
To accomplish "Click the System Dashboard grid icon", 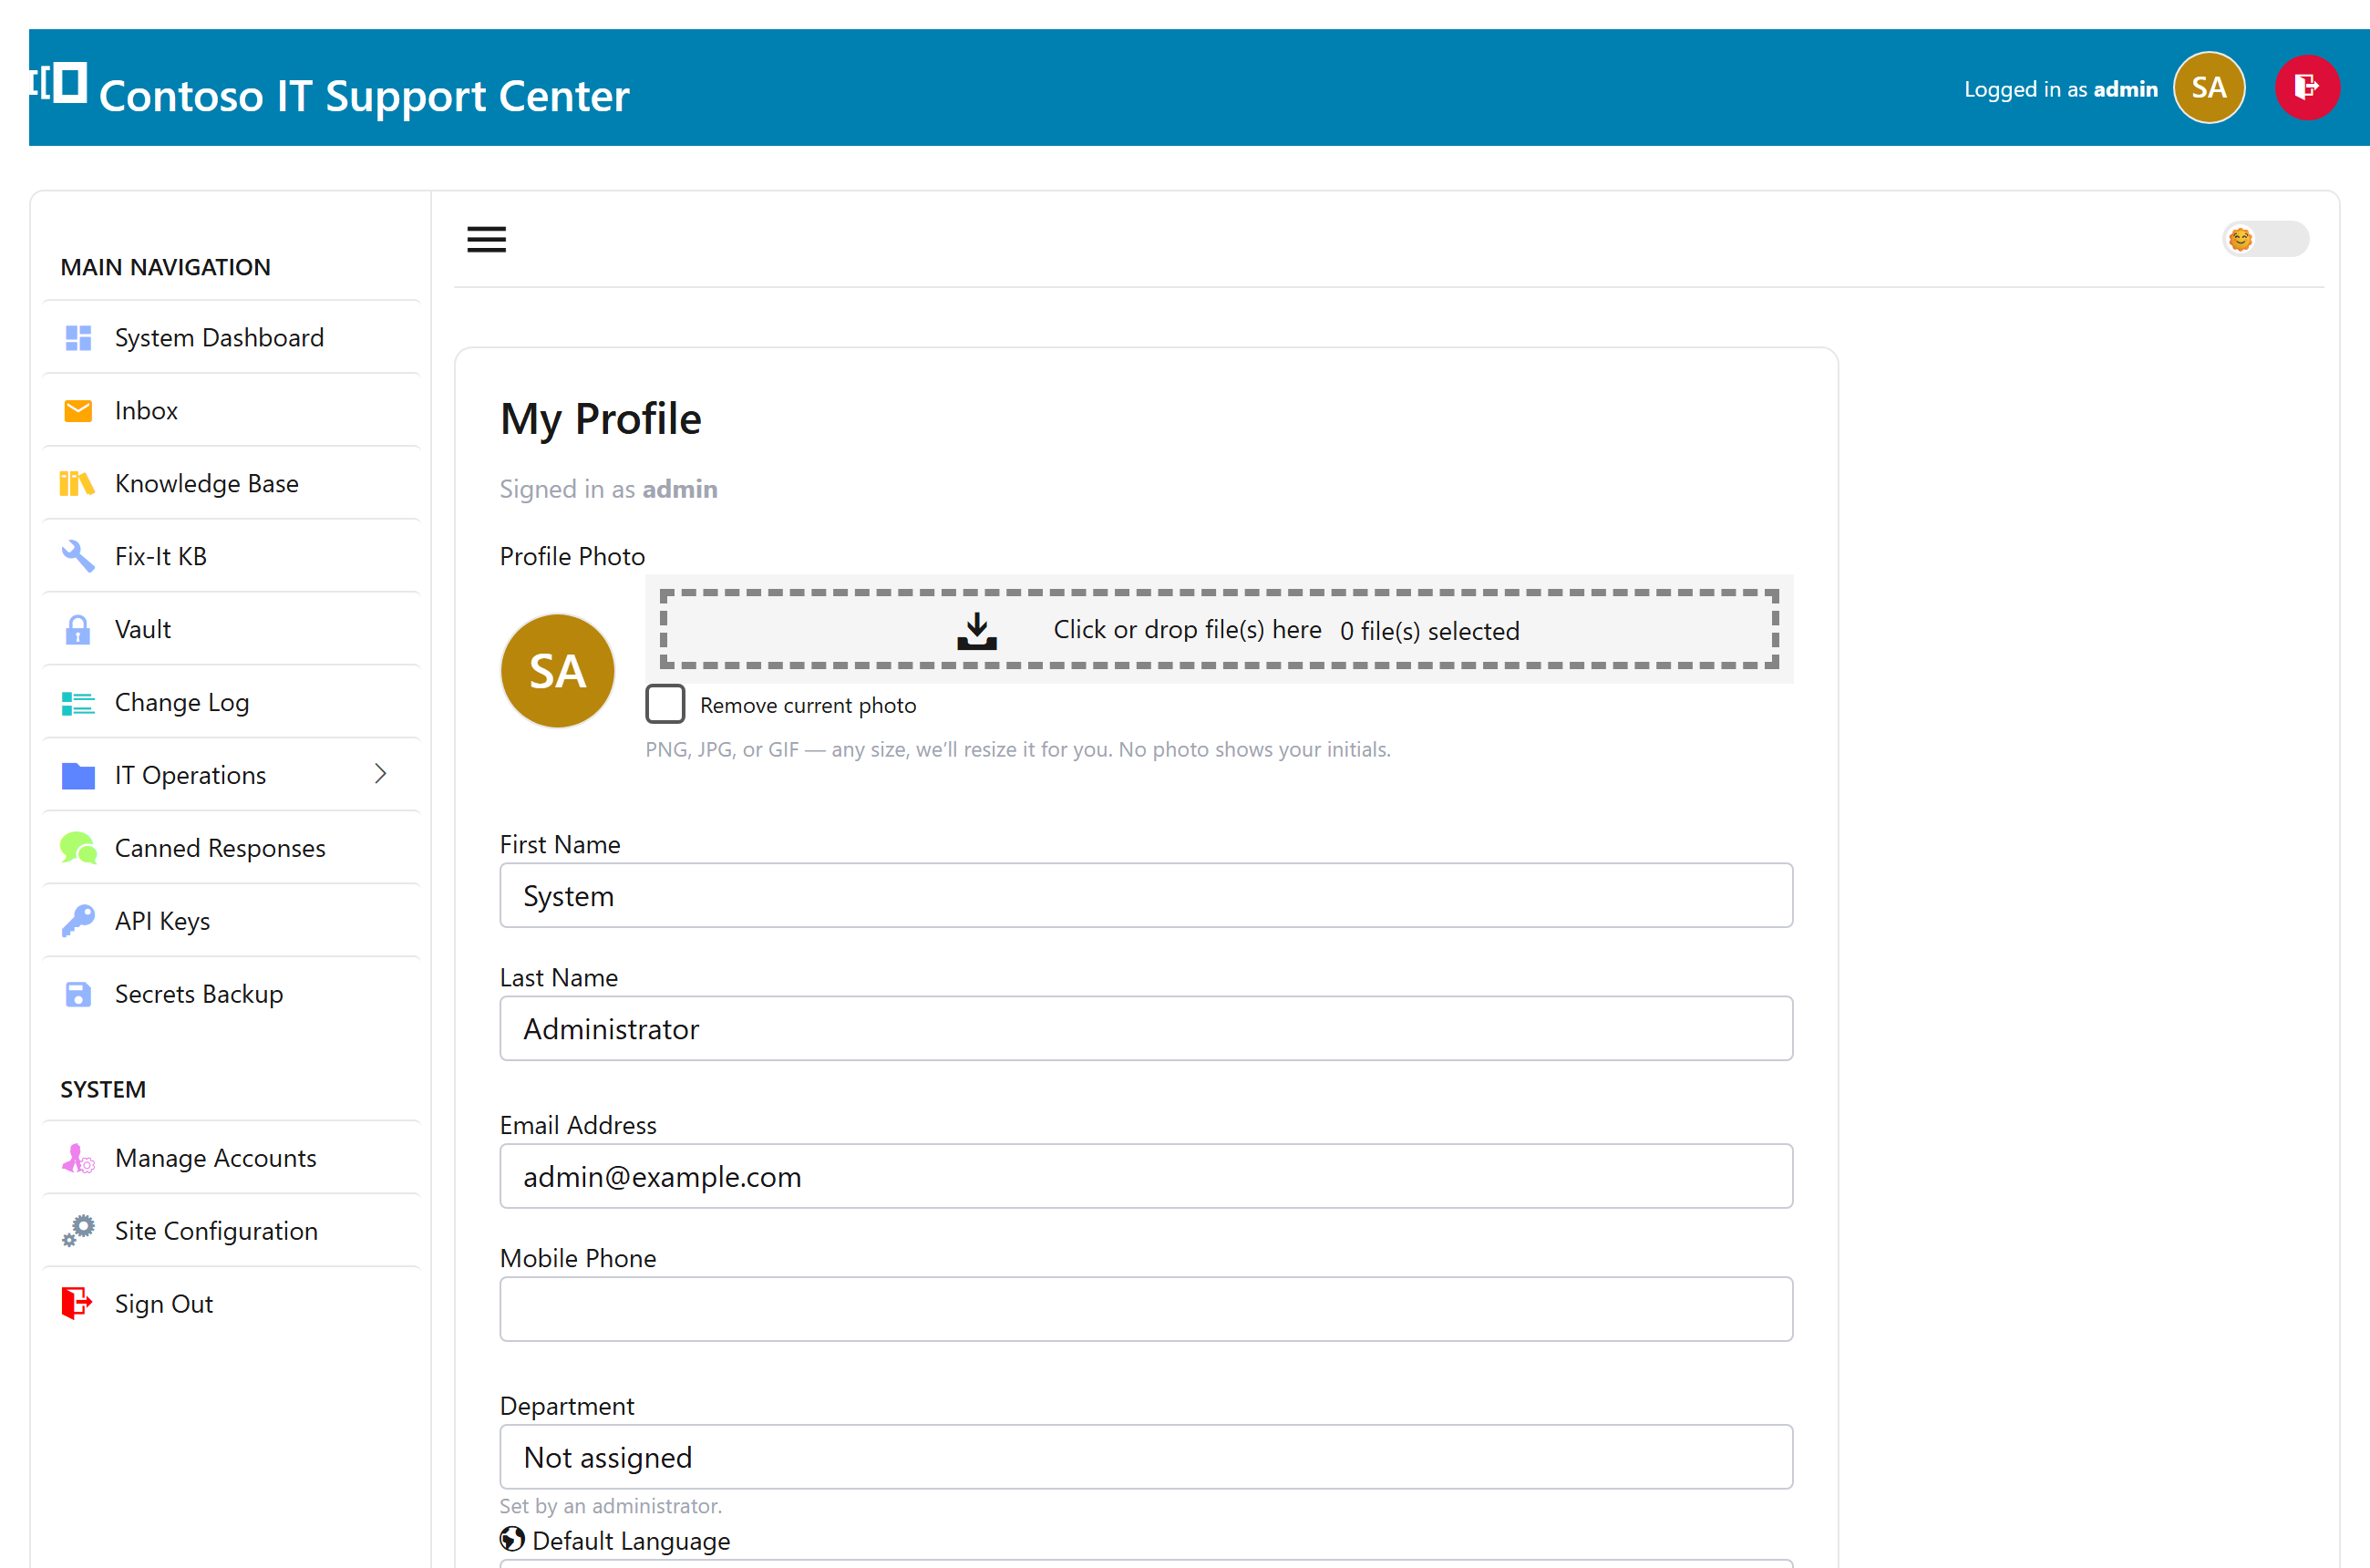I will 78,338.
